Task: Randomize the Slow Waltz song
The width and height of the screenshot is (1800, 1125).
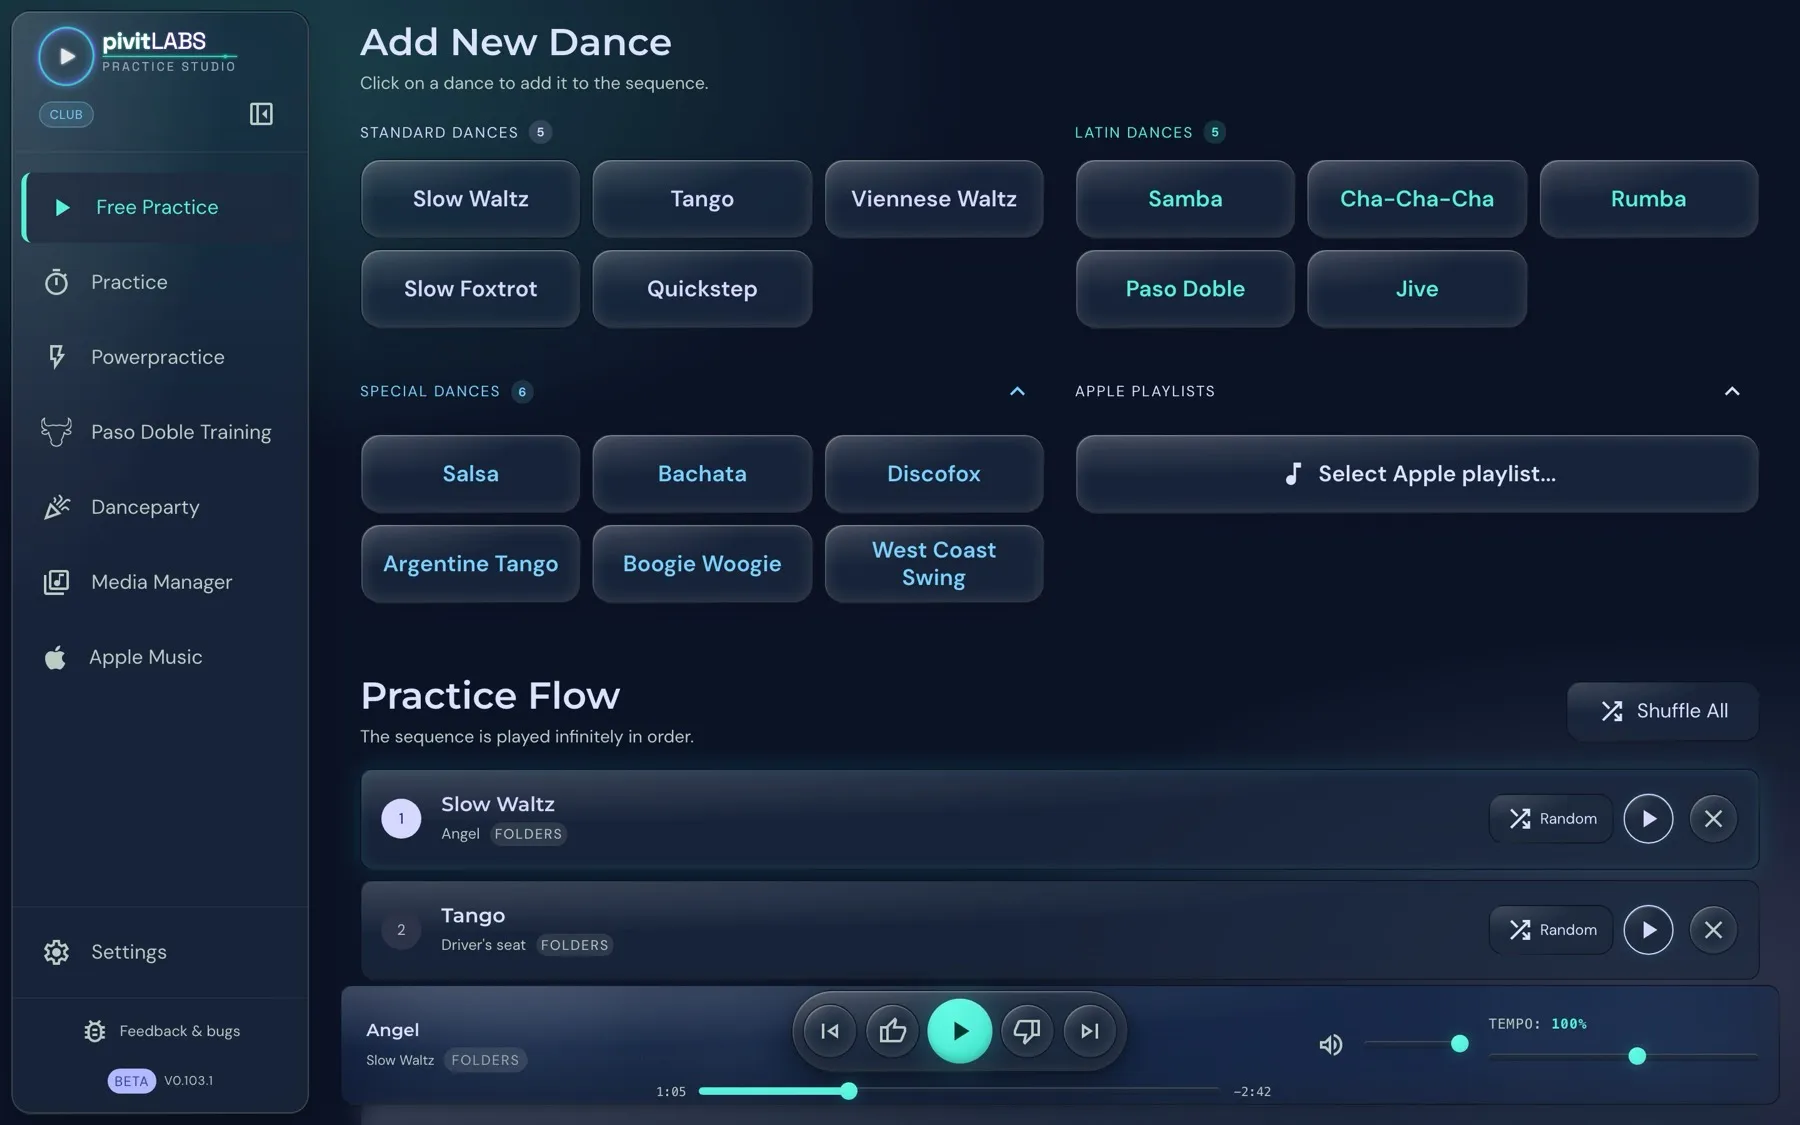Action: tap(1551, 819)
